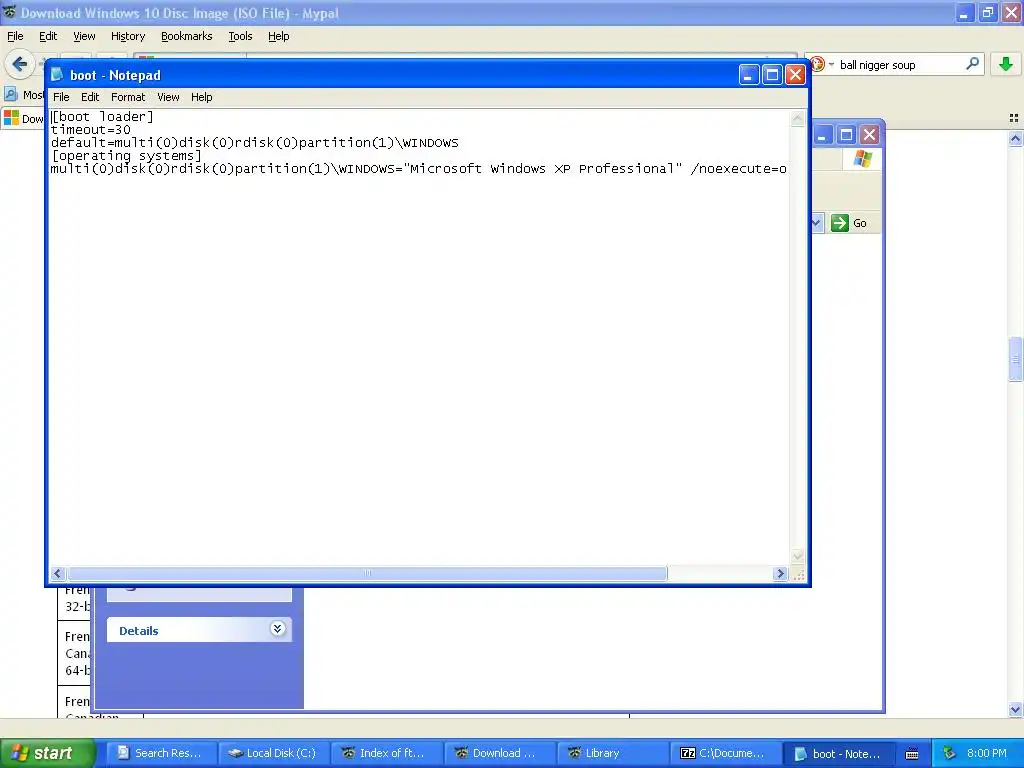Screen dimensions: 1024x768
Task: Open the Mypal toolbar overflow grid icon
Action: click(x=1014, y=118)
